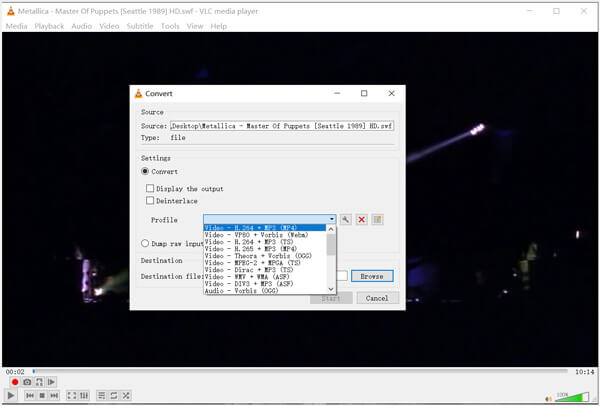Click the playback seek bar

tap(300, 371)
